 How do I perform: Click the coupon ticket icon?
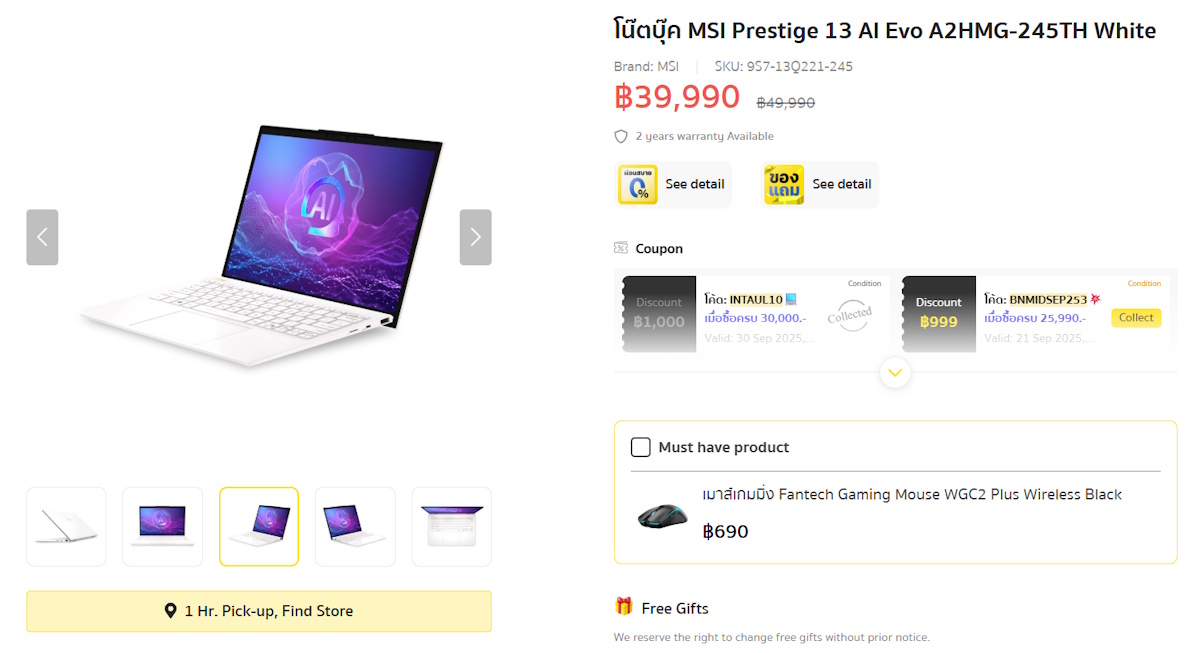[621, 249]
